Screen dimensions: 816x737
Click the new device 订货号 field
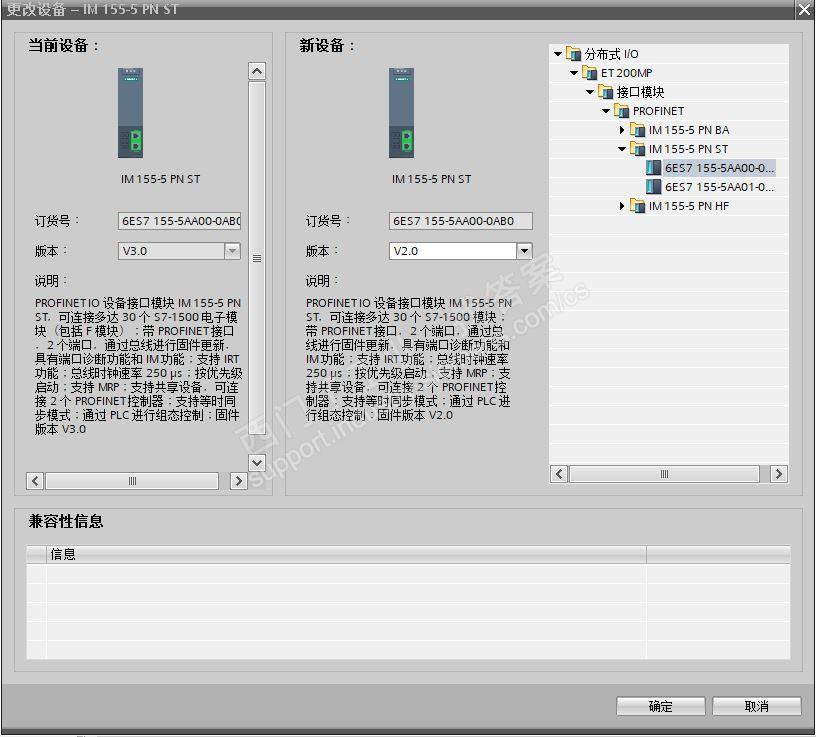click(x=461, y=221)
